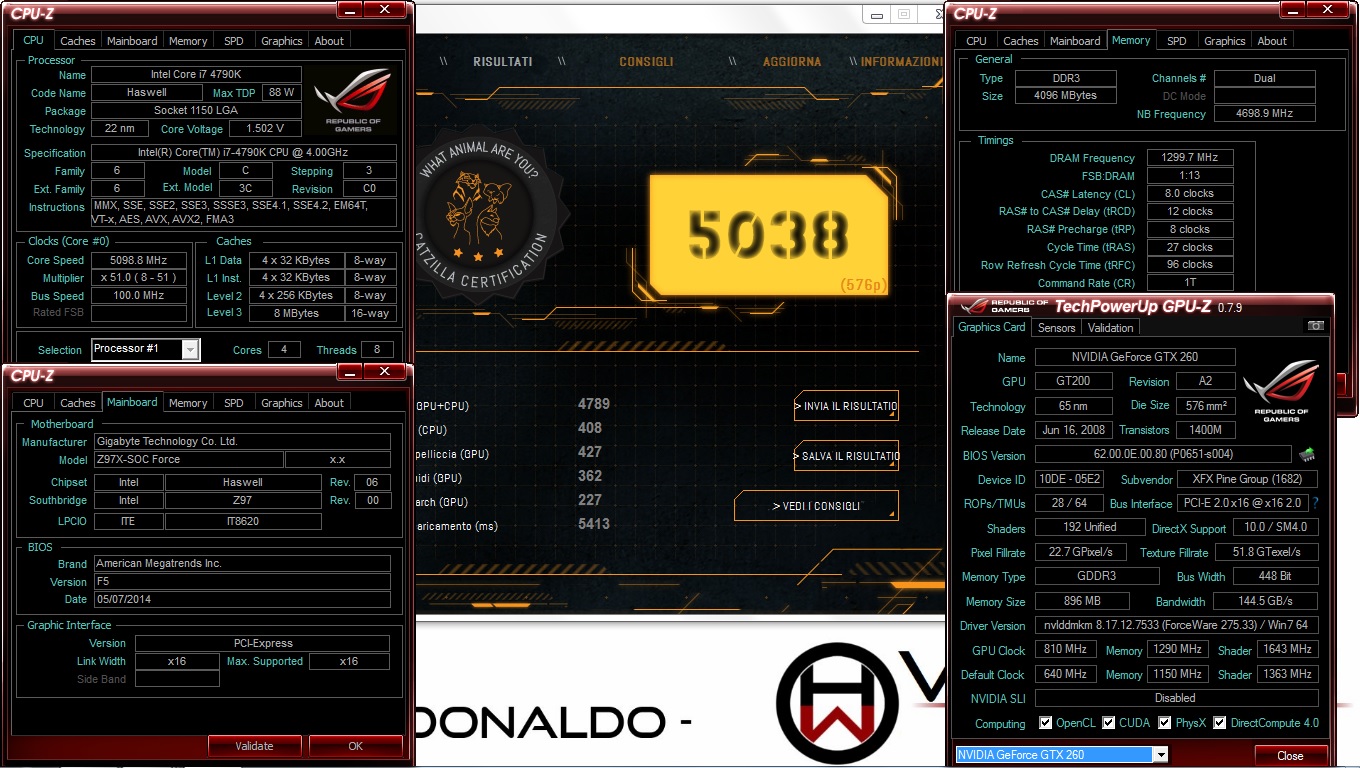Click the CAS# Latency 8.0 clocks value
Image resolution: width=1360 pixels, height=768 pixels.
pos(1189,194)
